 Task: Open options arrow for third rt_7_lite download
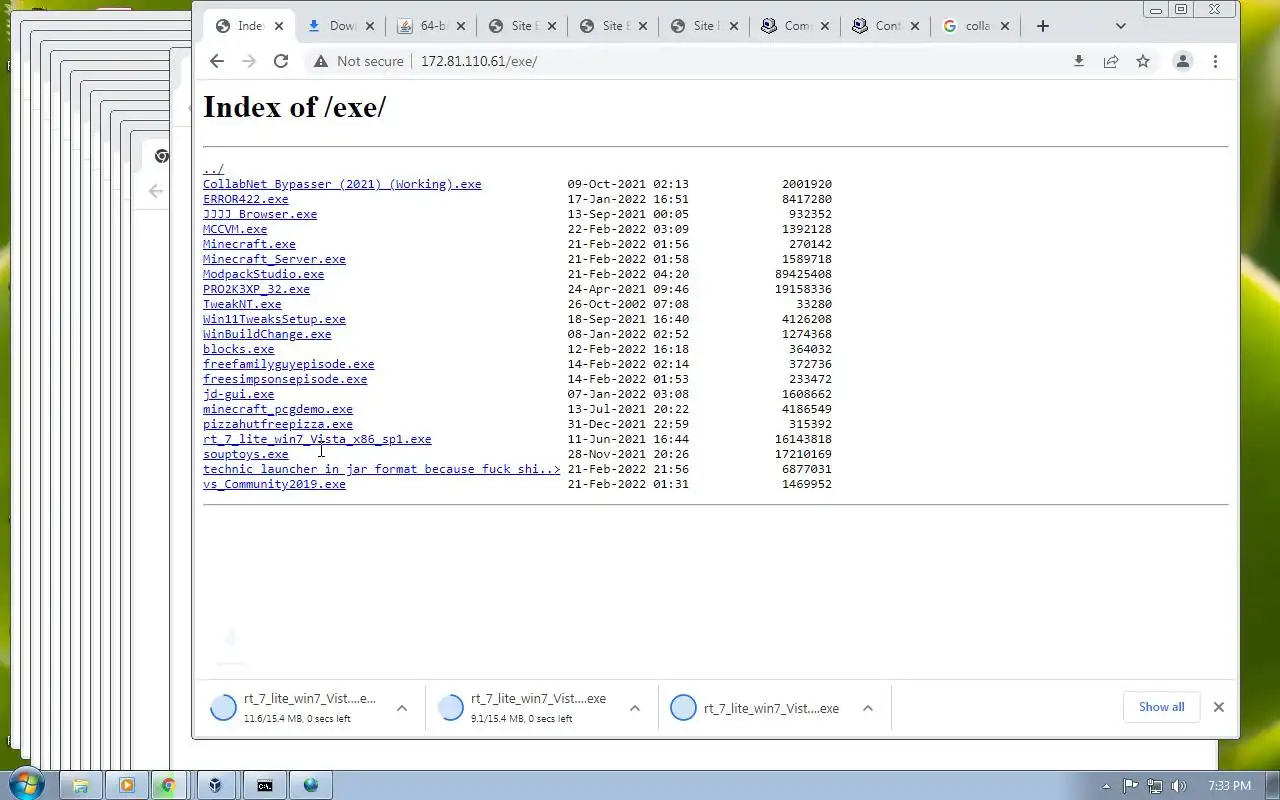click(x=867, y=708)
